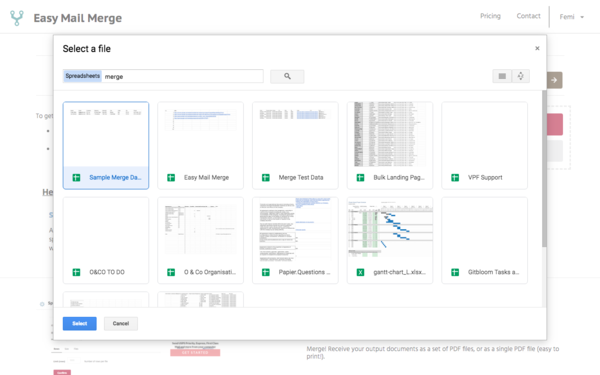Click the merge search input field
The width and height of the screenshot is (600, 375).
coord(183,76)
